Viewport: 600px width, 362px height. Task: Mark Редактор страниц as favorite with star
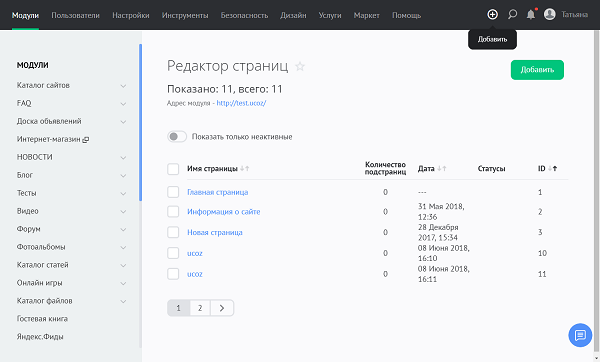coord(300,67)
